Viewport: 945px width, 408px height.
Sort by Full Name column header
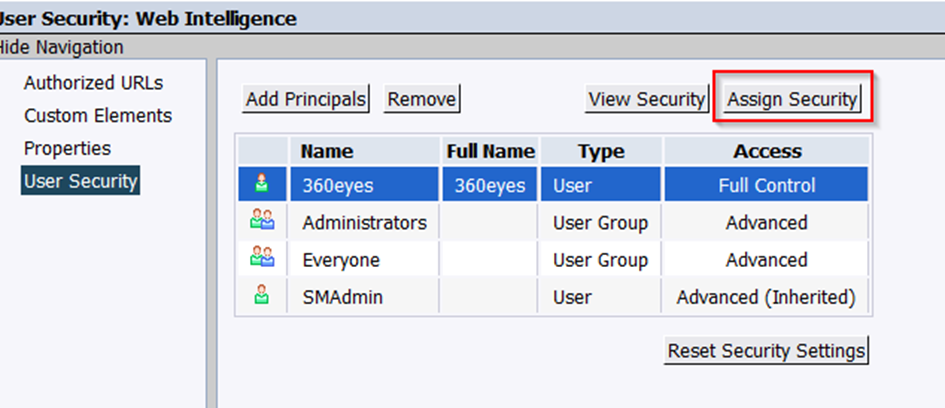(491, 151)
